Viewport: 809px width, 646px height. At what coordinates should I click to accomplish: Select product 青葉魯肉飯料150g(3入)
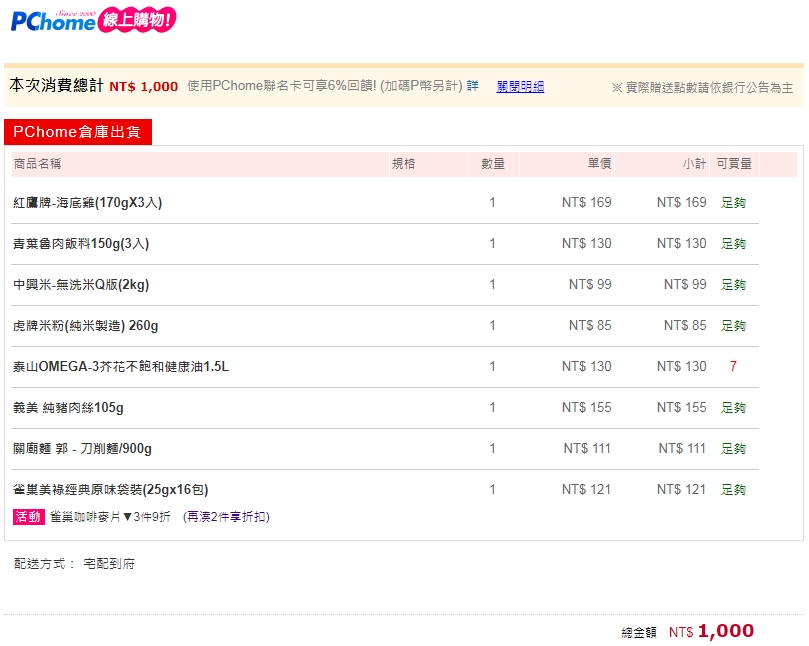pos(81,244)
